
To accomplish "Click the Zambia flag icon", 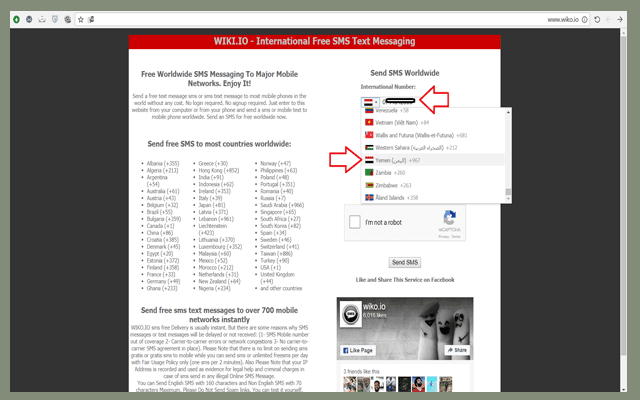I will pos(369,173).
